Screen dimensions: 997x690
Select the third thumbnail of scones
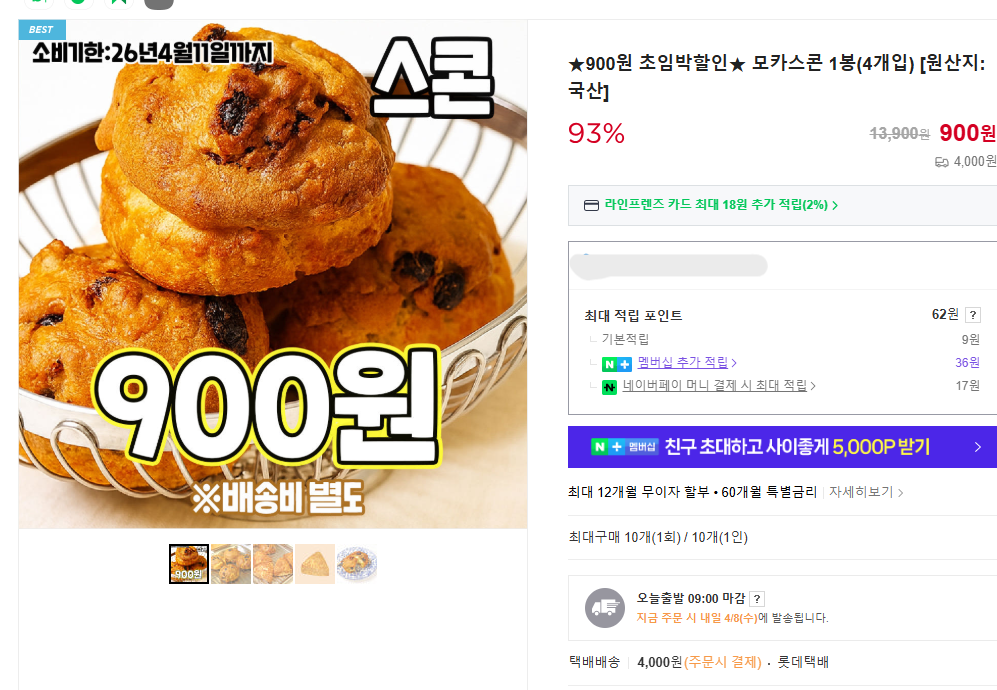(x=273, y=564)
